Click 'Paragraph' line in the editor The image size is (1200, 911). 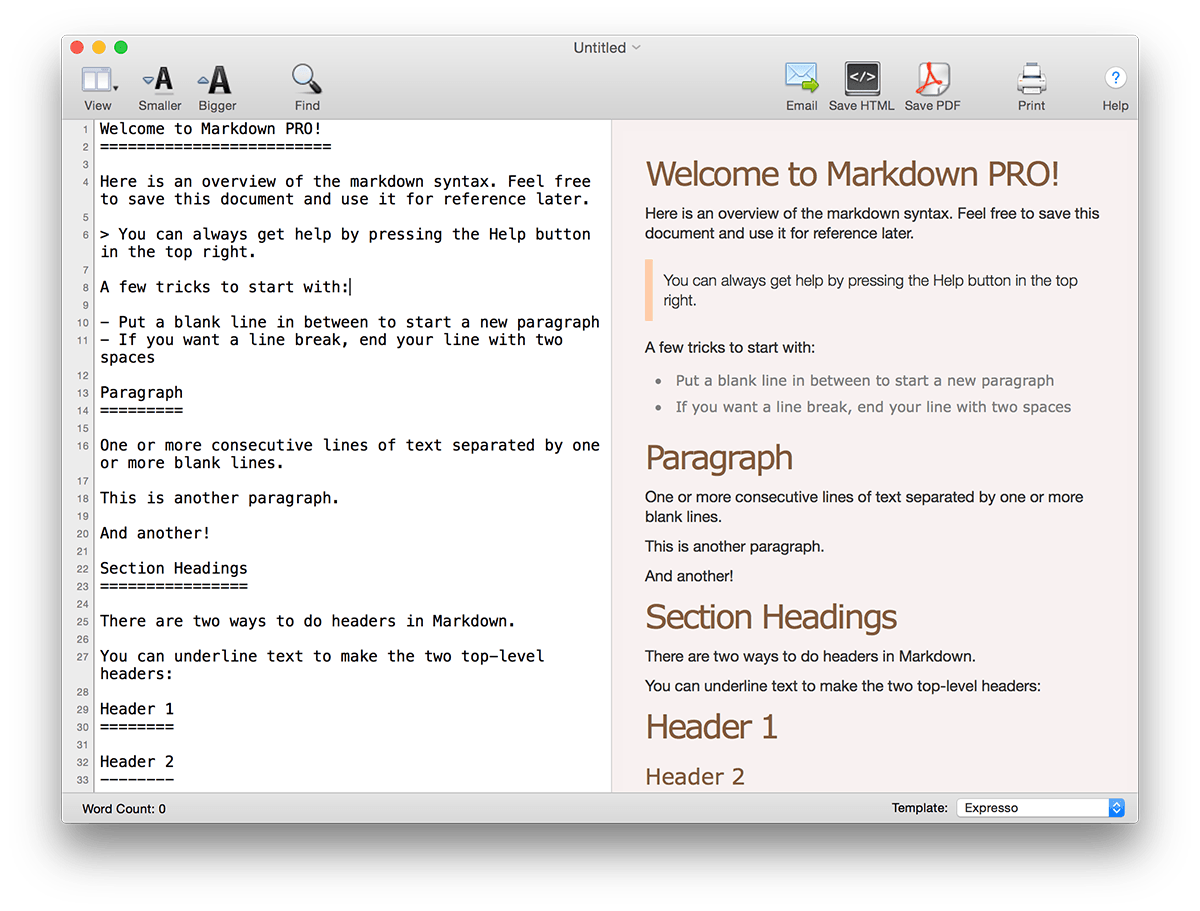pos(141,393)
